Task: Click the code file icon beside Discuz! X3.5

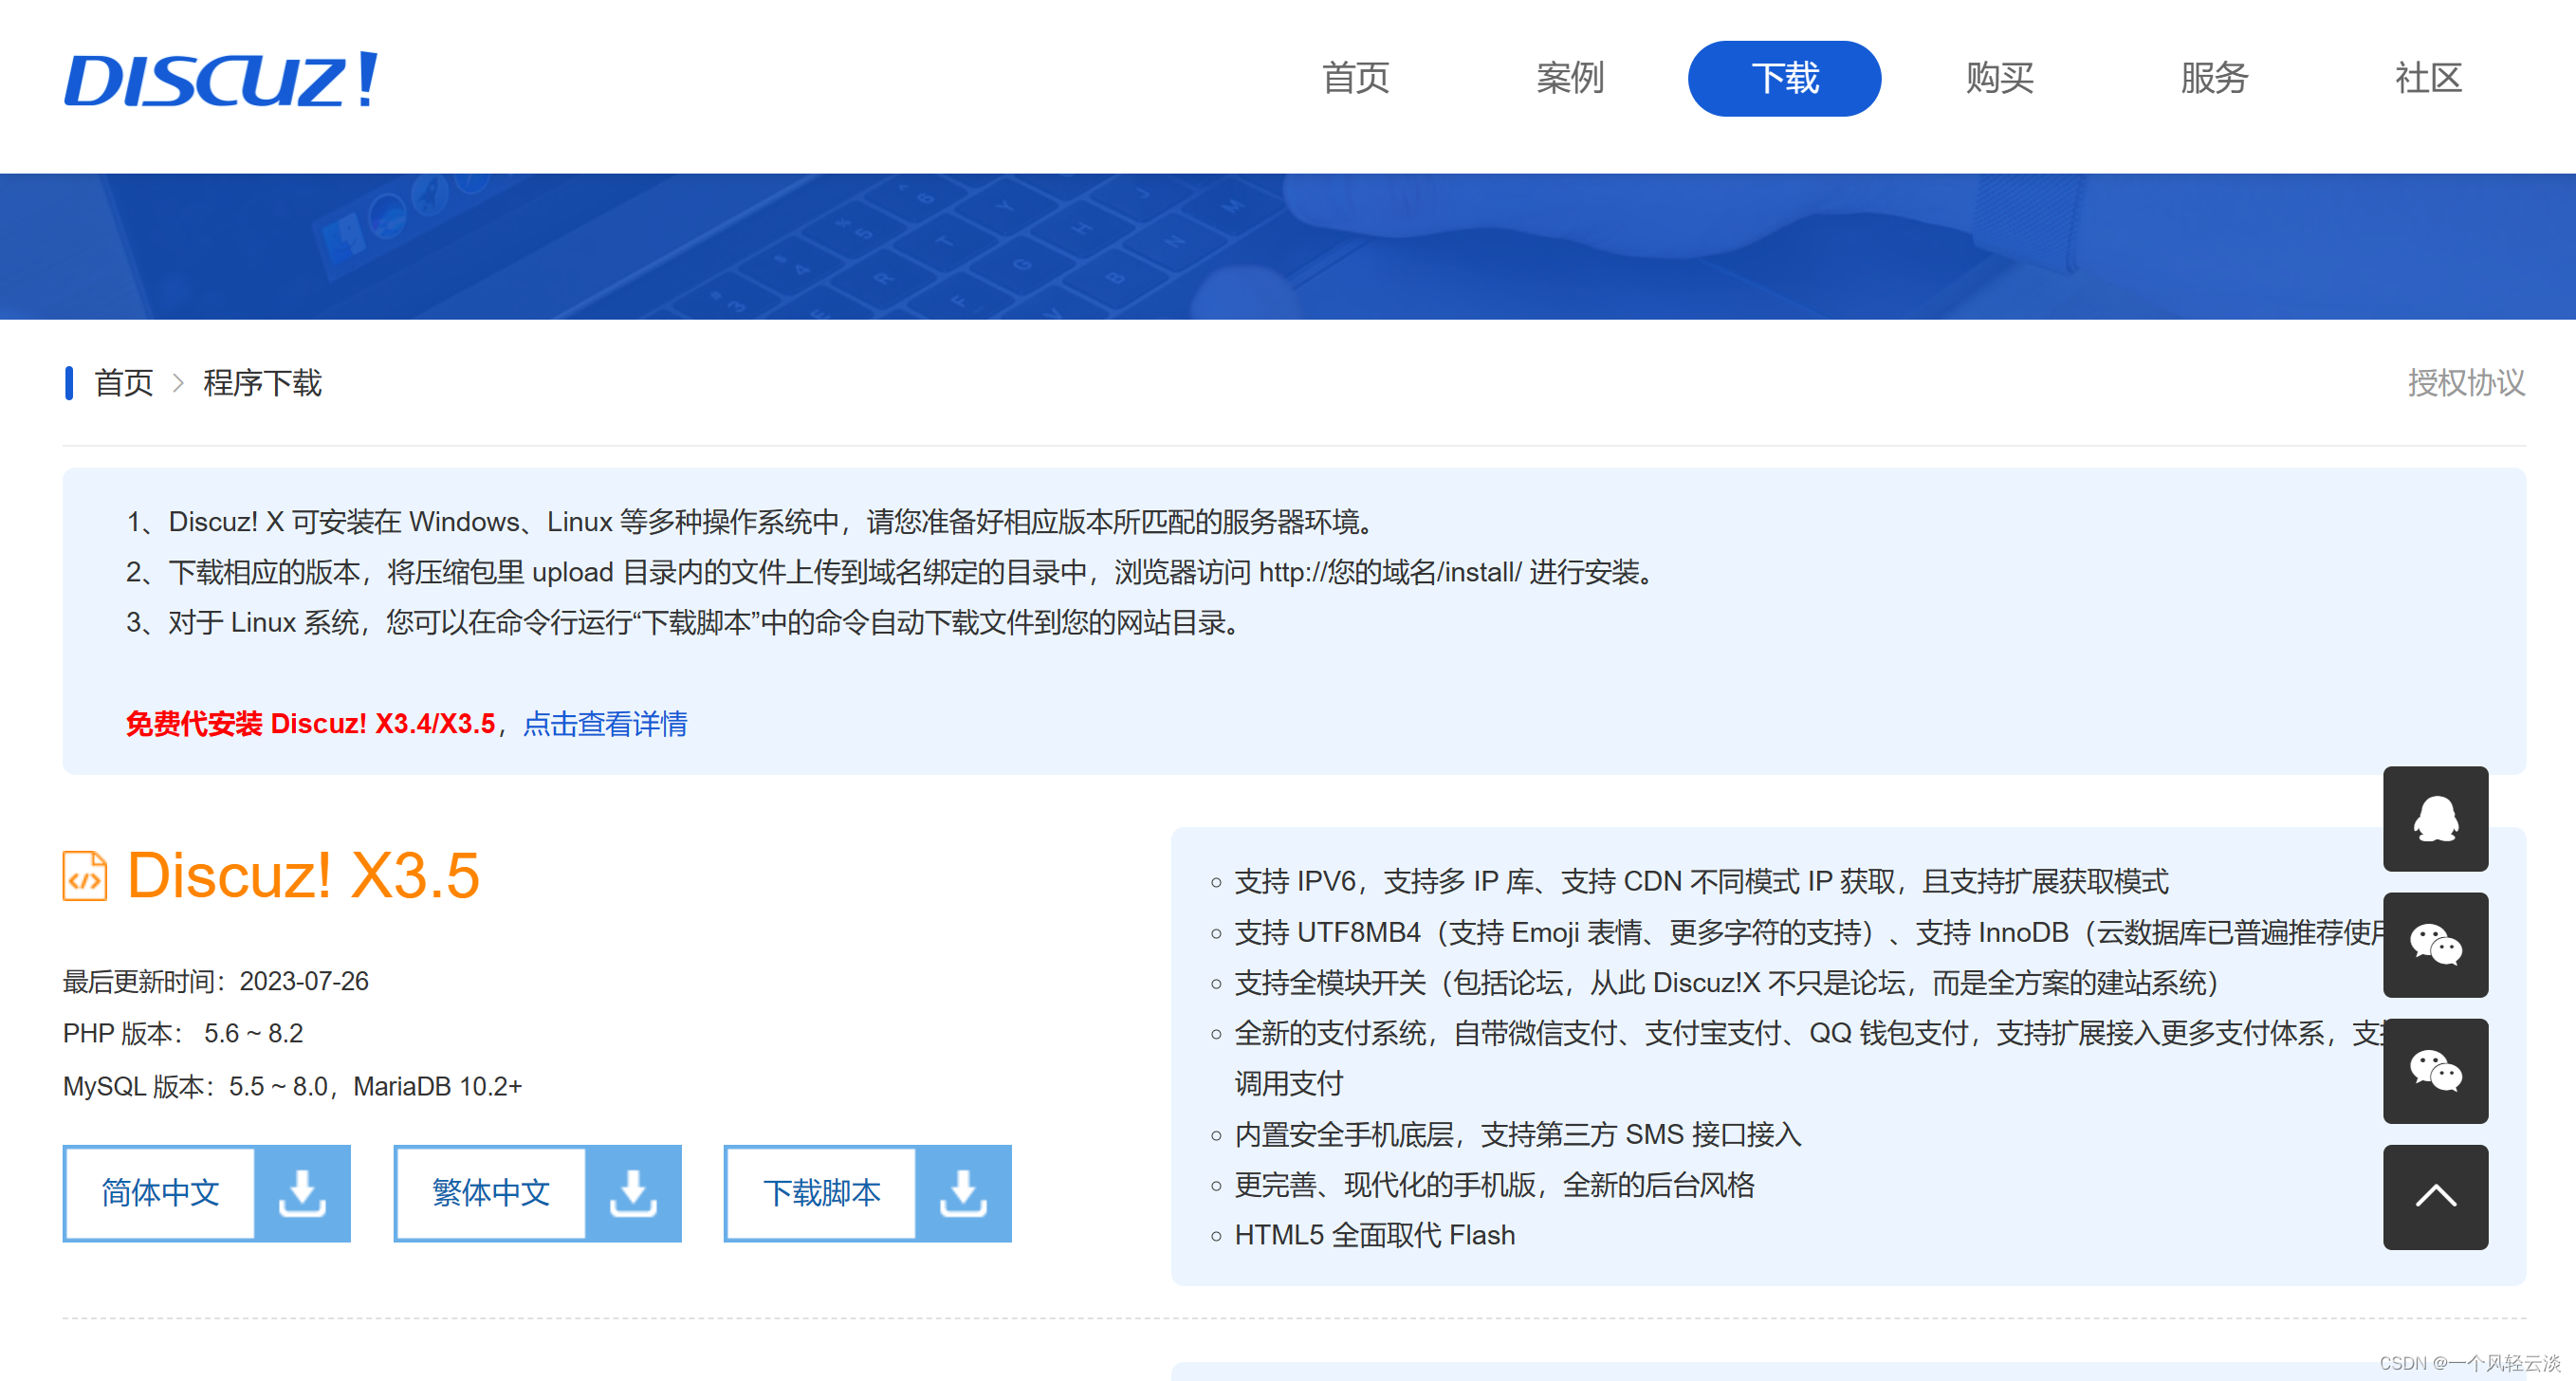Action: click(85, 876)
